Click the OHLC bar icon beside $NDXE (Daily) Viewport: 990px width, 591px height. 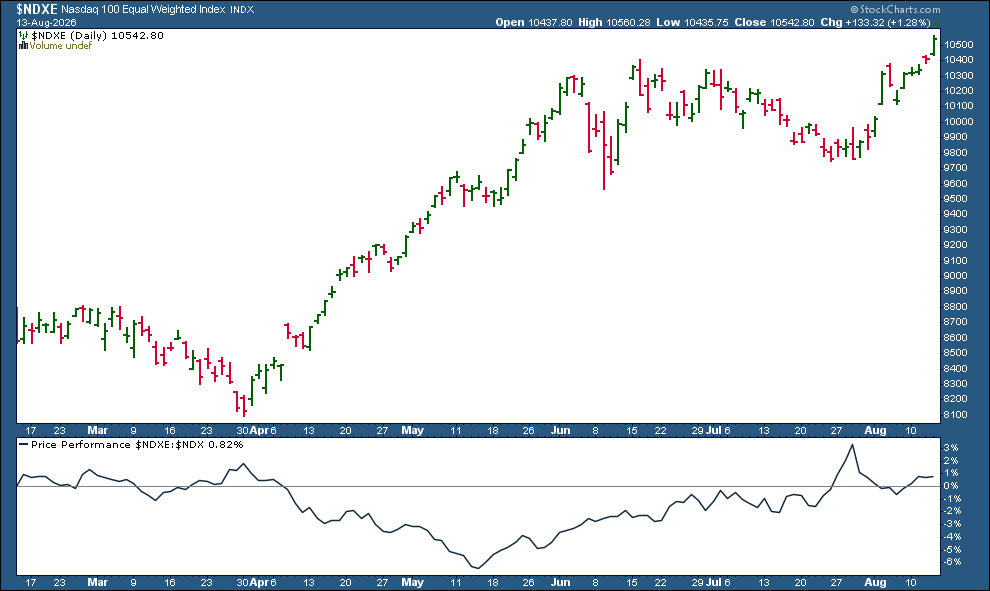23,35
